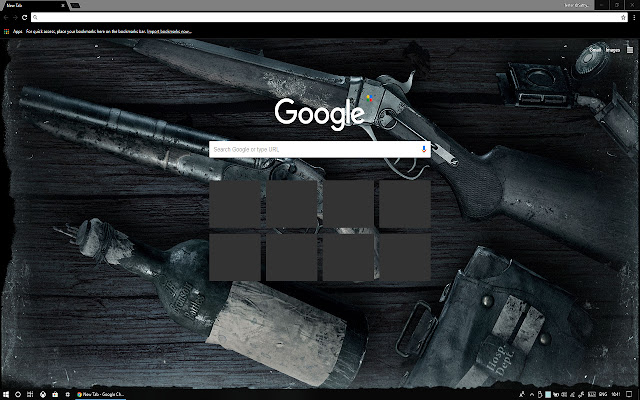
Task: Click the forward navigation arrow
Action: (x=15, y=18)
